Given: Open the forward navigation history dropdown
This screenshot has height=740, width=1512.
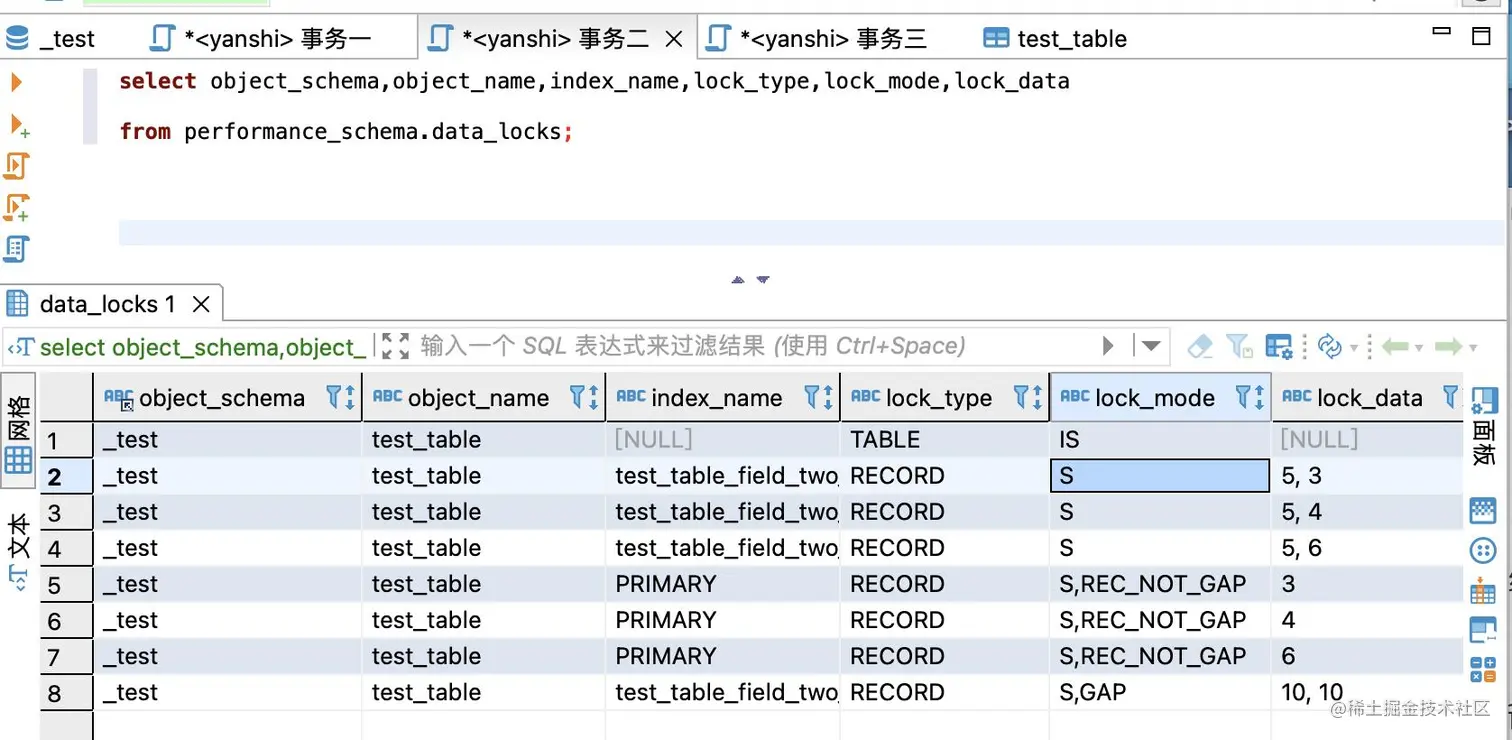Looking at the screenshot, I should point(1472,348).
